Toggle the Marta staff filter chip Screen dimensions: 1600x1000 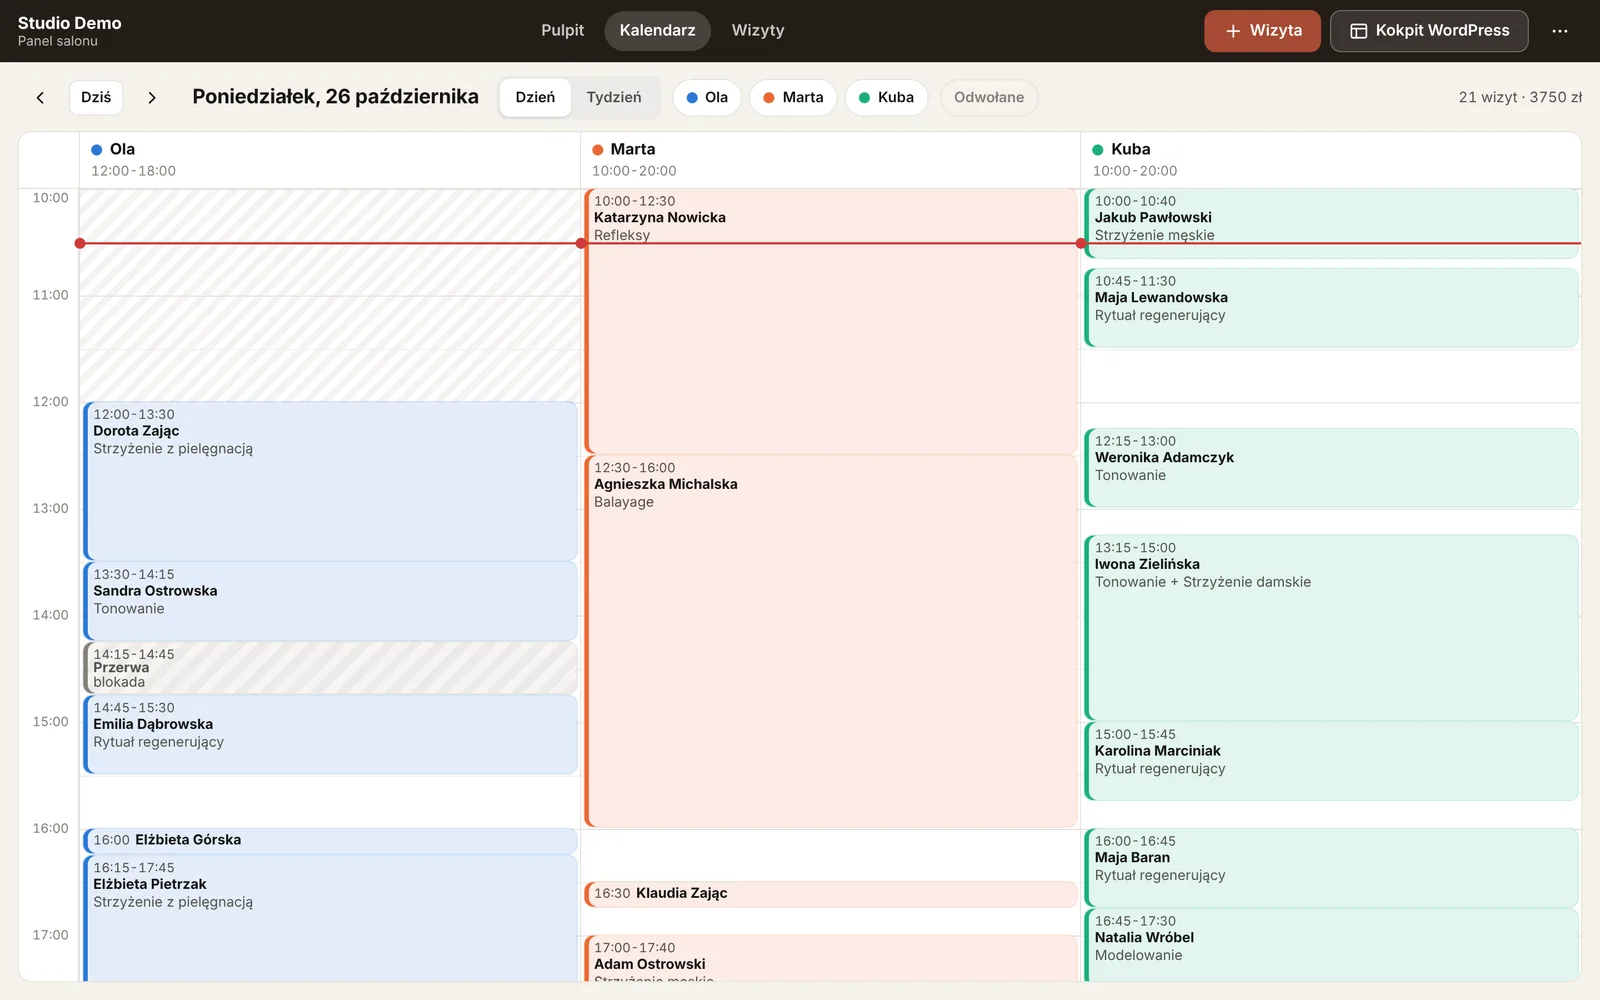click(793, 97)
